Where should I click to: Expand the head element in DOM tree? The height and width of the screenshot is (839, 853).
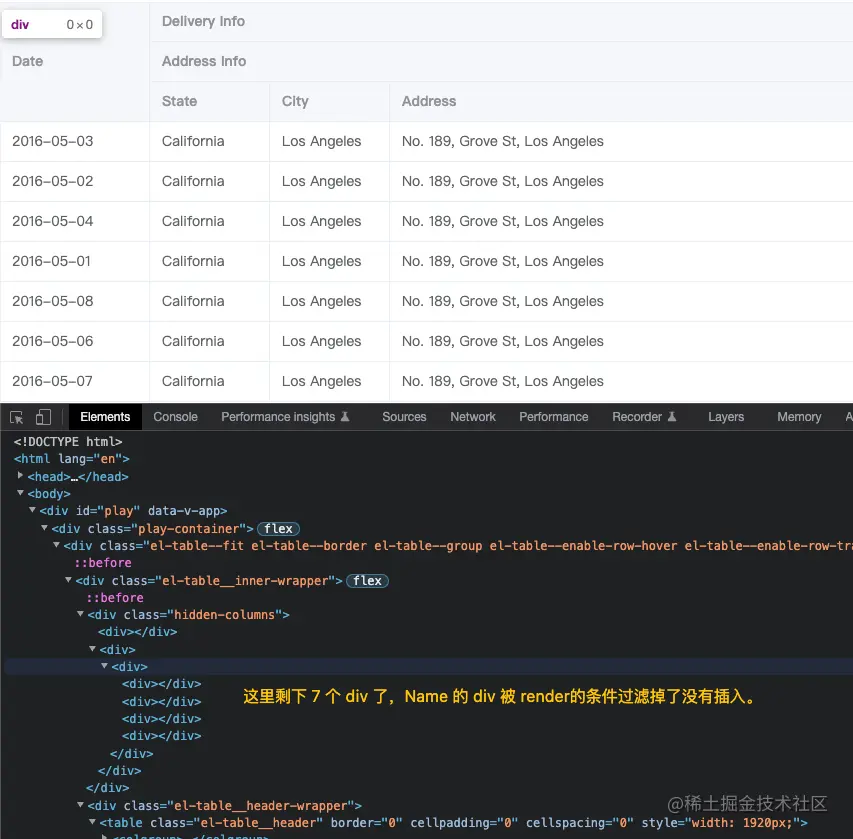(x=20, y=476)
